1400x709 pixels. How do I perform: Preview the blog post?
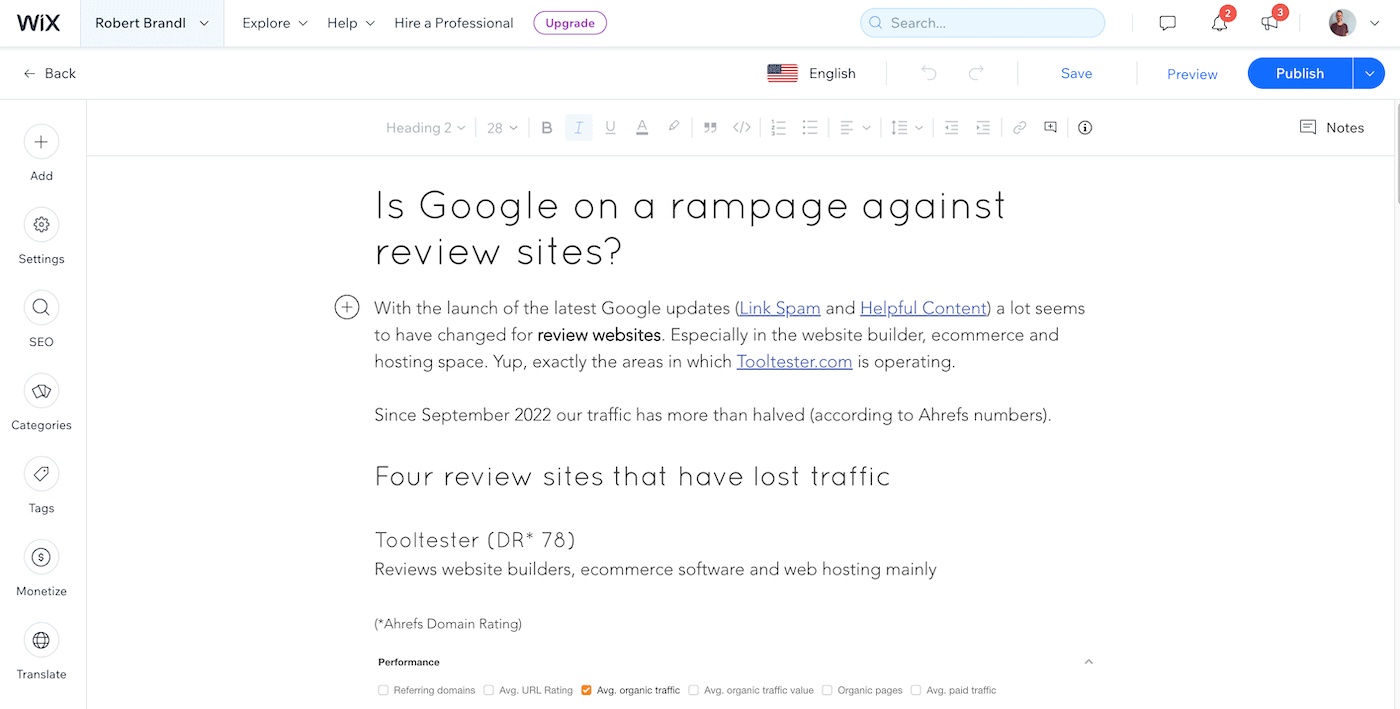(1192, 74)
